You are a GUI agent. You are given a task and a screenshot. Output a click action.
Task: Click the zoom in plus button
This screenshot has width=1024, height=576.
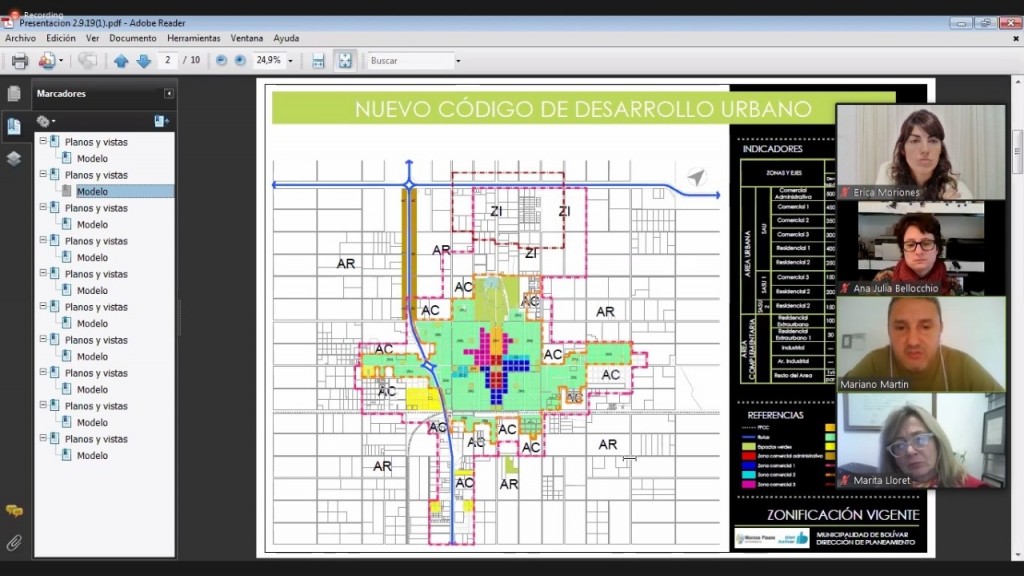[x=240, y=61]
